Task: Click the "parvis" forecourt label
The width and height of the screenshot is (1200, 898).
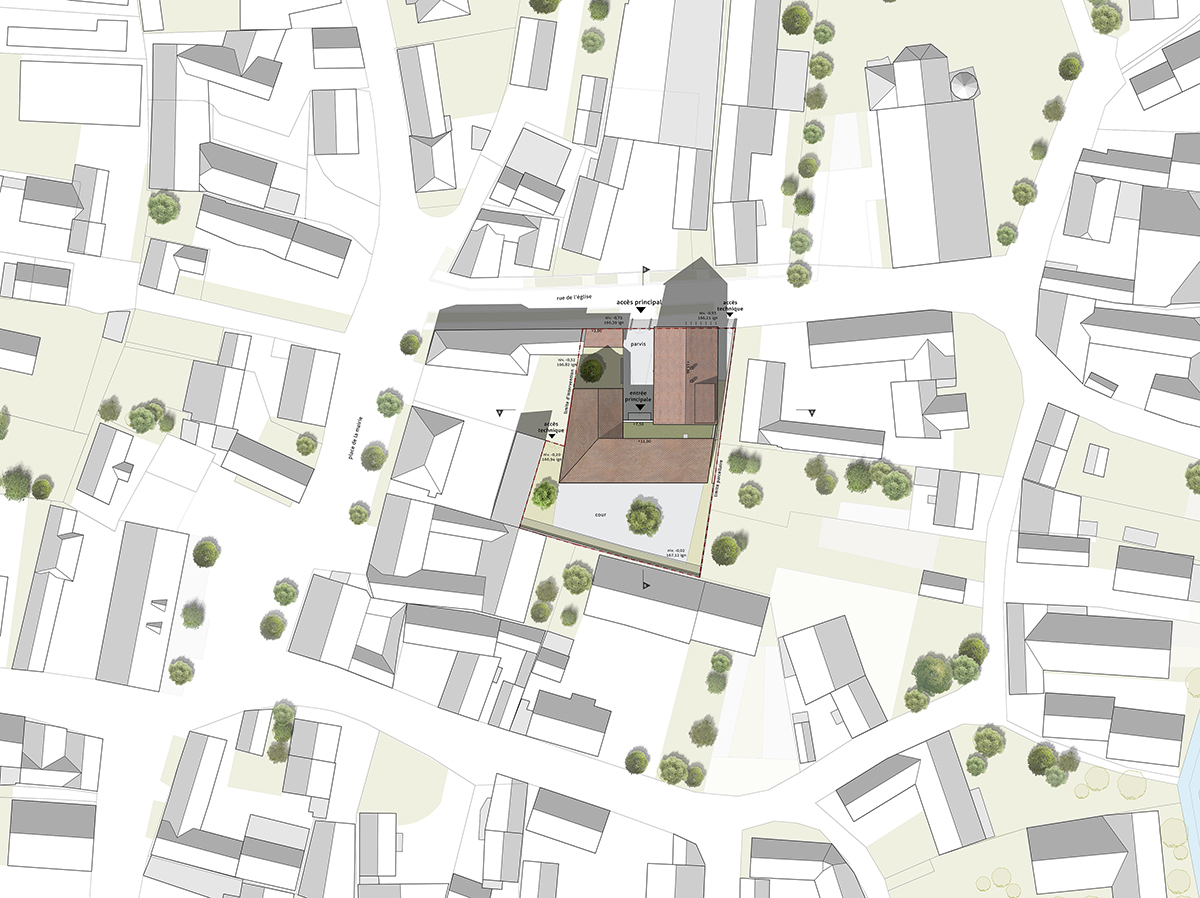Action: click(638, 344)
